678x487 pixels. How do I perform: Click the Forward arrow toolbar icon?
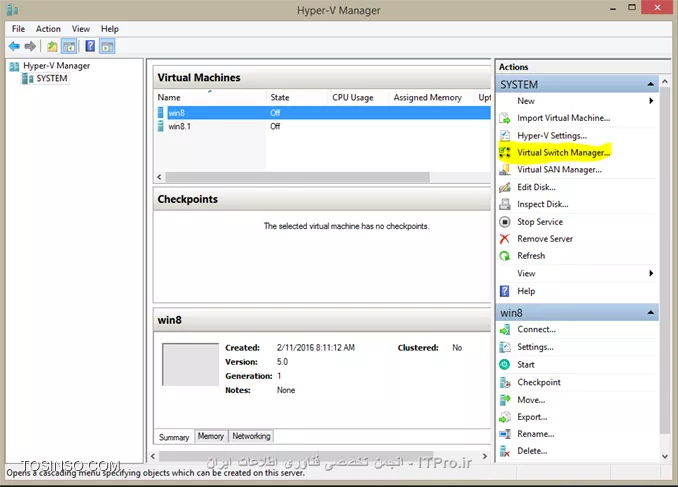(30, 46)
